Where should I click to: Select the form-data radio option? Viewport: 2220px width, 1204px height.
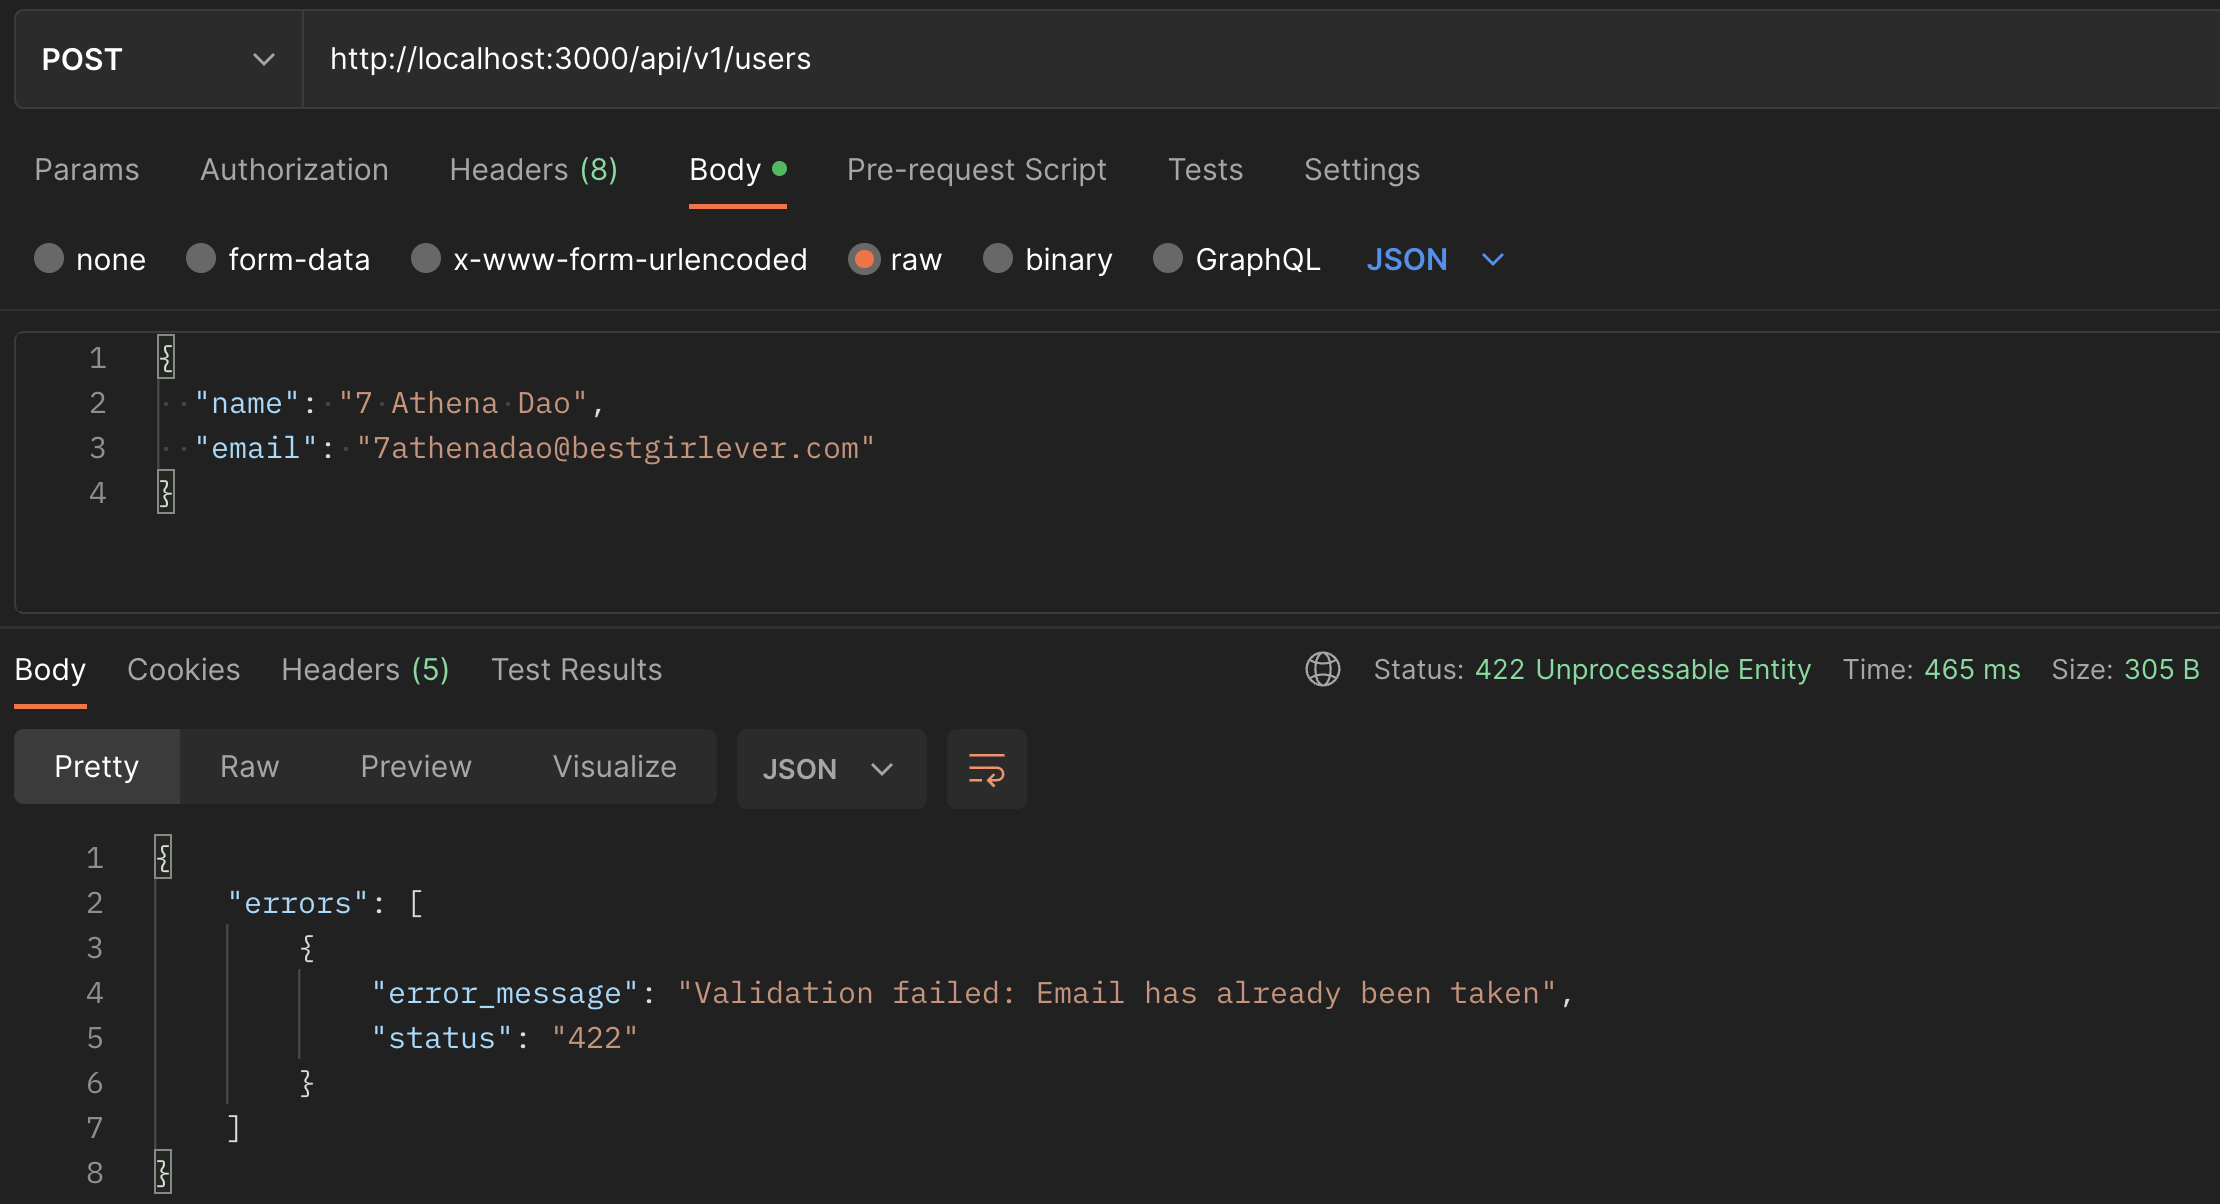(201, 259)
